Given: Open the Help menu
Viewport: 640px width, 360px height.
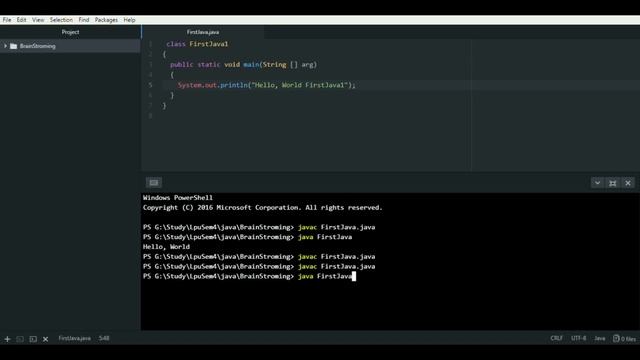Looking at the screenshot, I should point(129,20).
